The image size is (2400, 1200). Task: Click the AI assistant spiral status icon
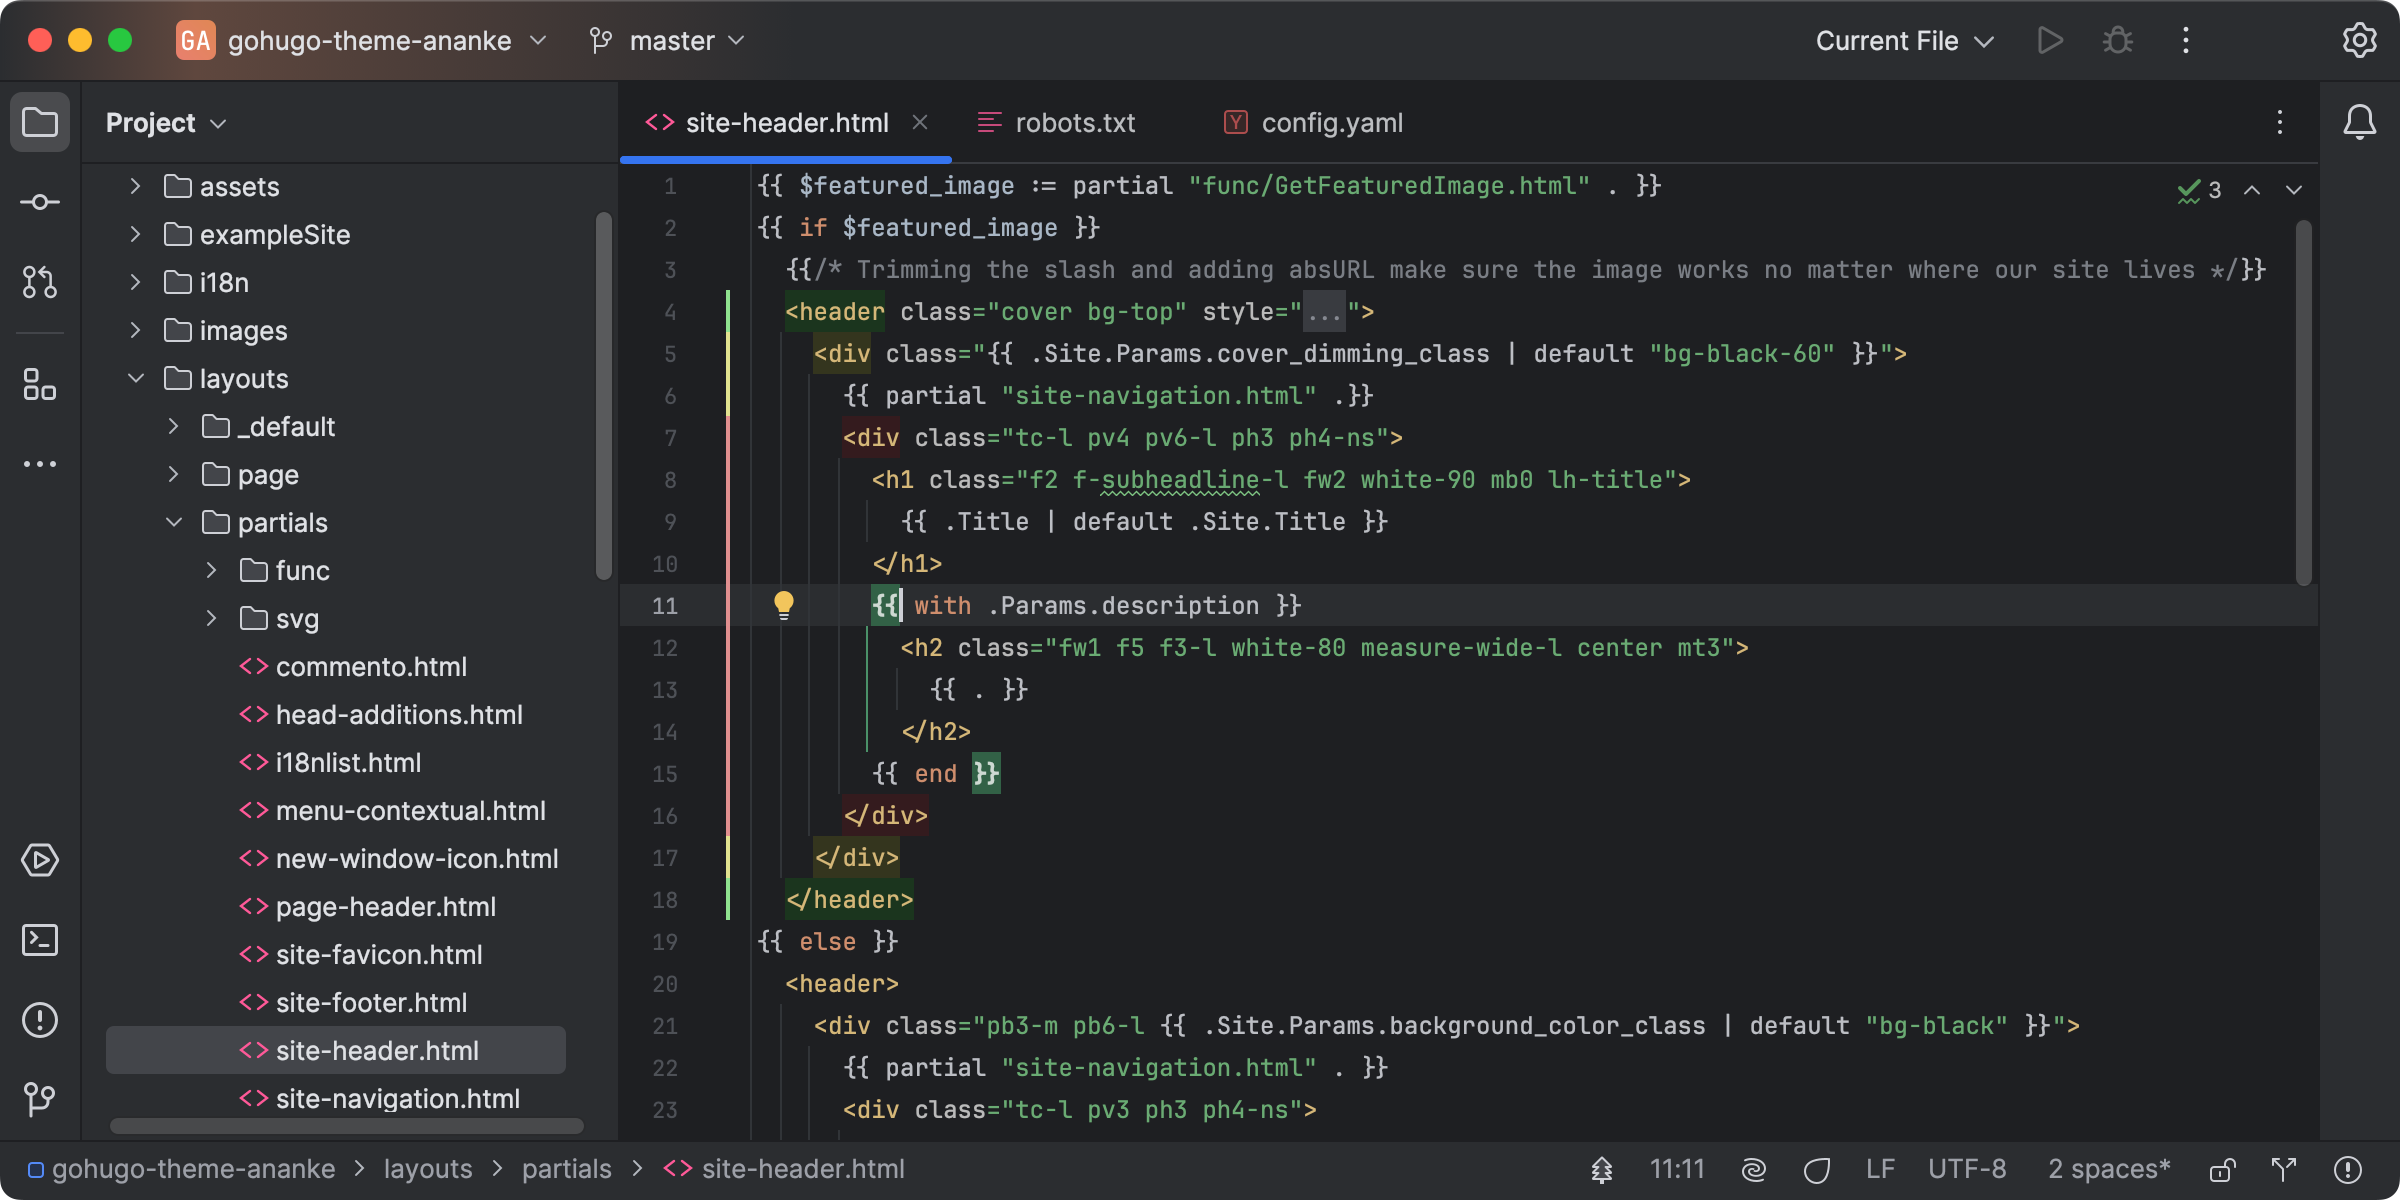point(1753,1169)
